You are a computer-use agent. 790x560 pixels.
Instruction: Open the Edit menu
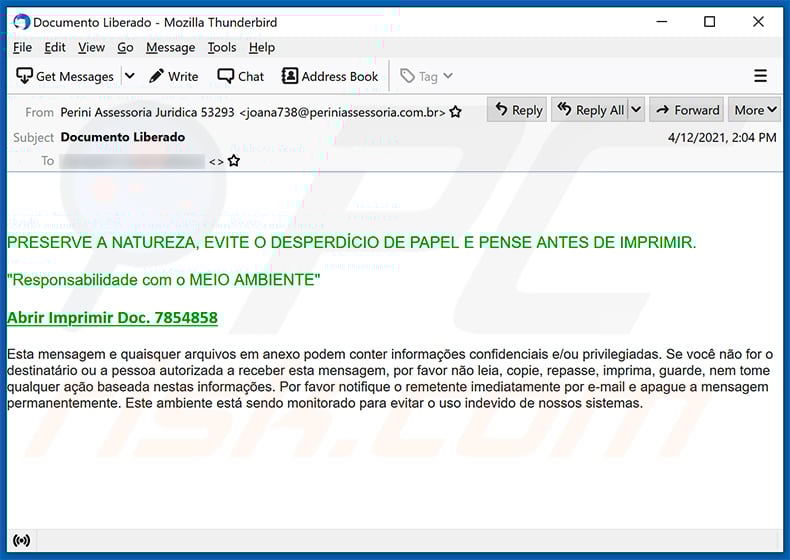(55, 47)
